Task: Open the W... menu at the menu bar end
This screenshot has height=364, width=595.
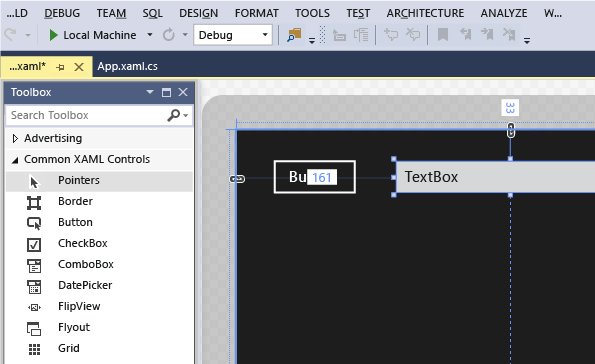Action: 552,13
